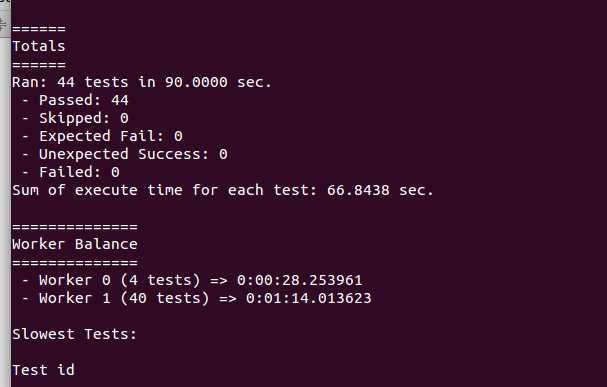
Task: Click the Test id column header
Action: point(43,370)
